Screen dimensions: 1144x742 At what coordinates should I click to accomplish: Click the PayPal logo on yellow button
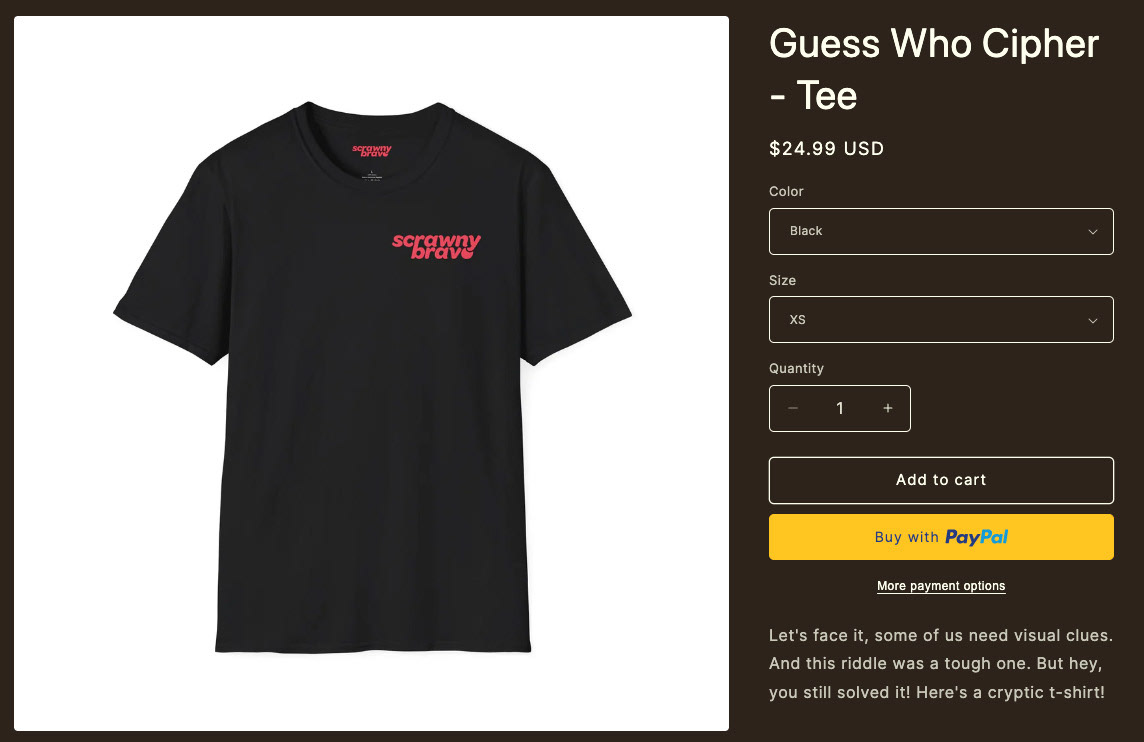(x=976, y=538)
